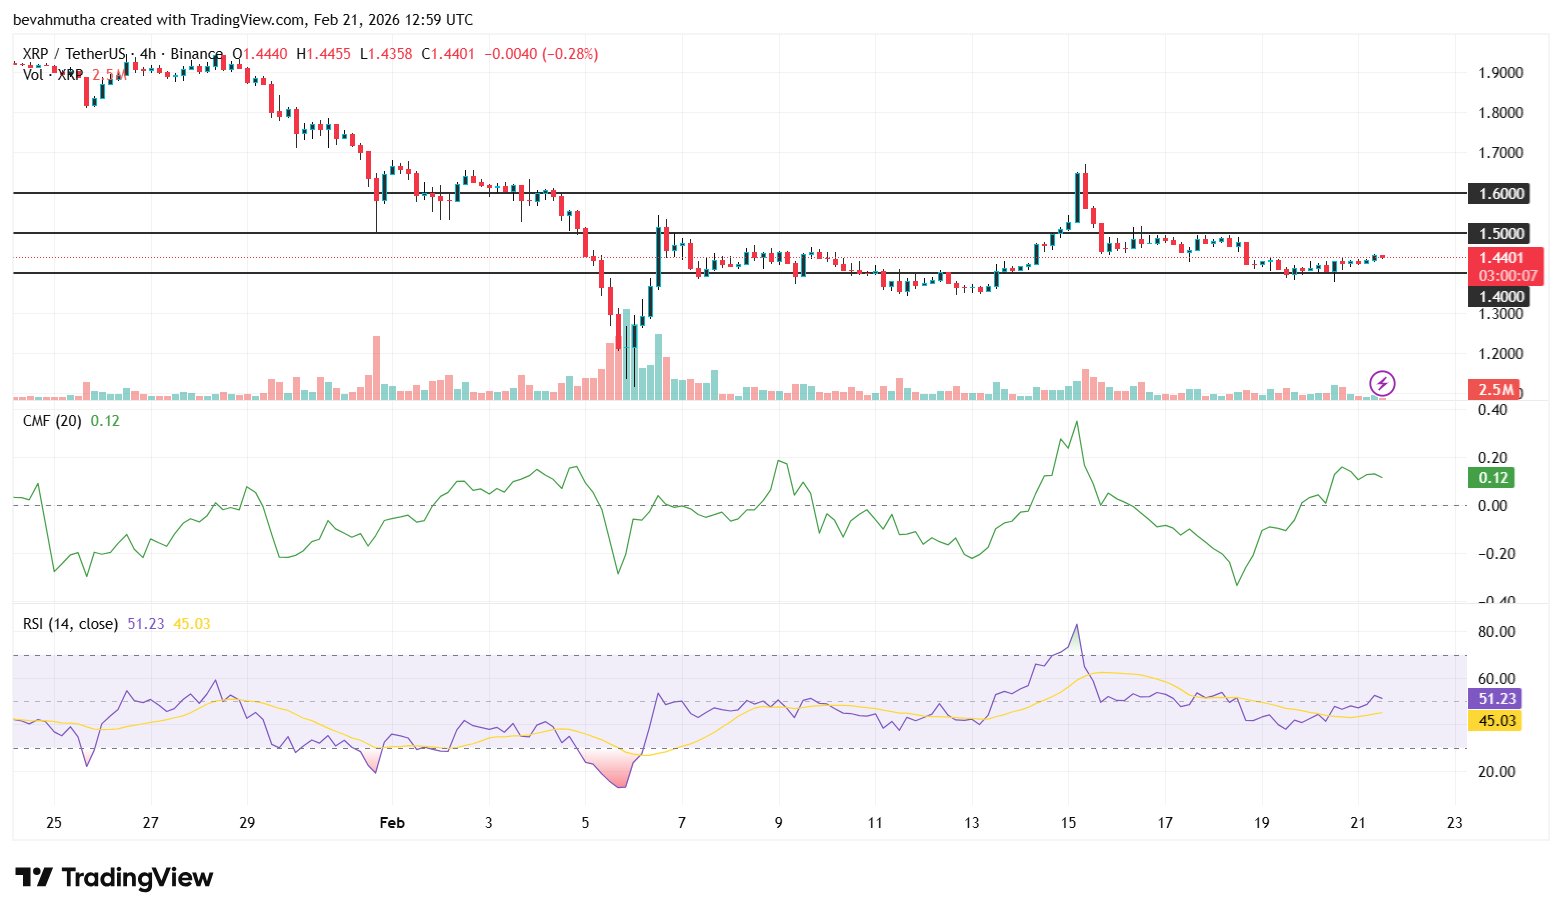Click the purple RSI value badge 51.23
Screen dimensions: 1562x915
[1494, 699]
